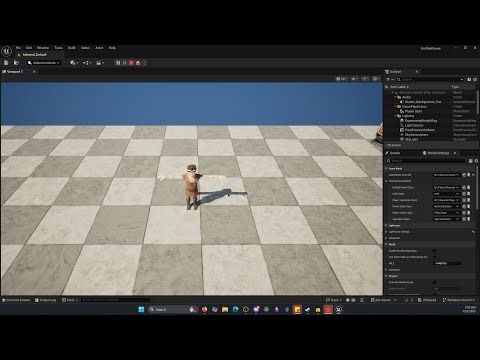Open the Help menu

tap(112, 48)
